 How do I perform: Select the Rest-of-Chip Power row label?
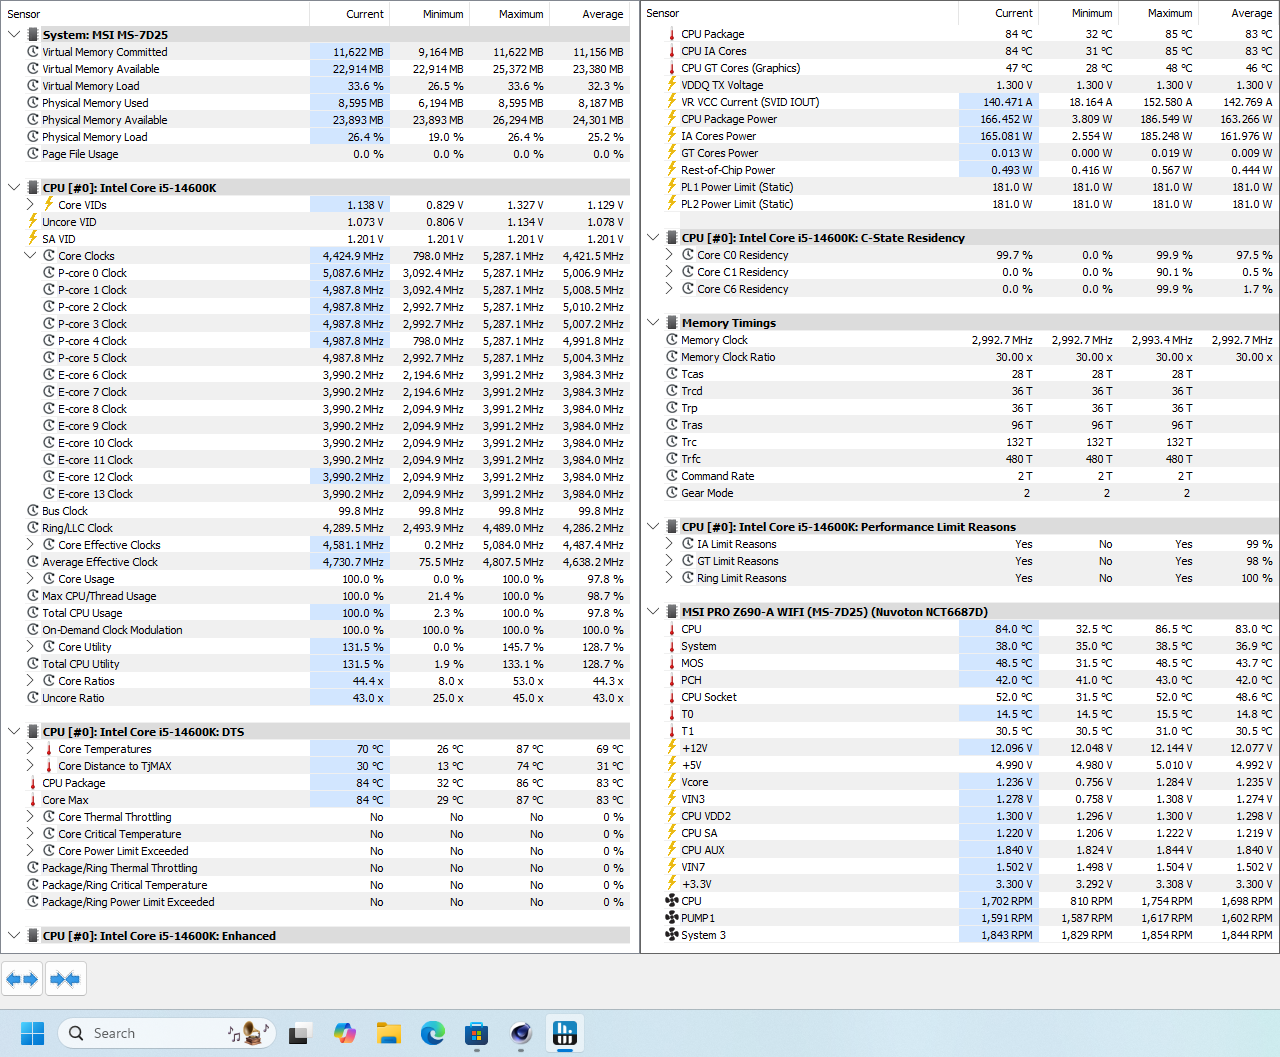728,170
